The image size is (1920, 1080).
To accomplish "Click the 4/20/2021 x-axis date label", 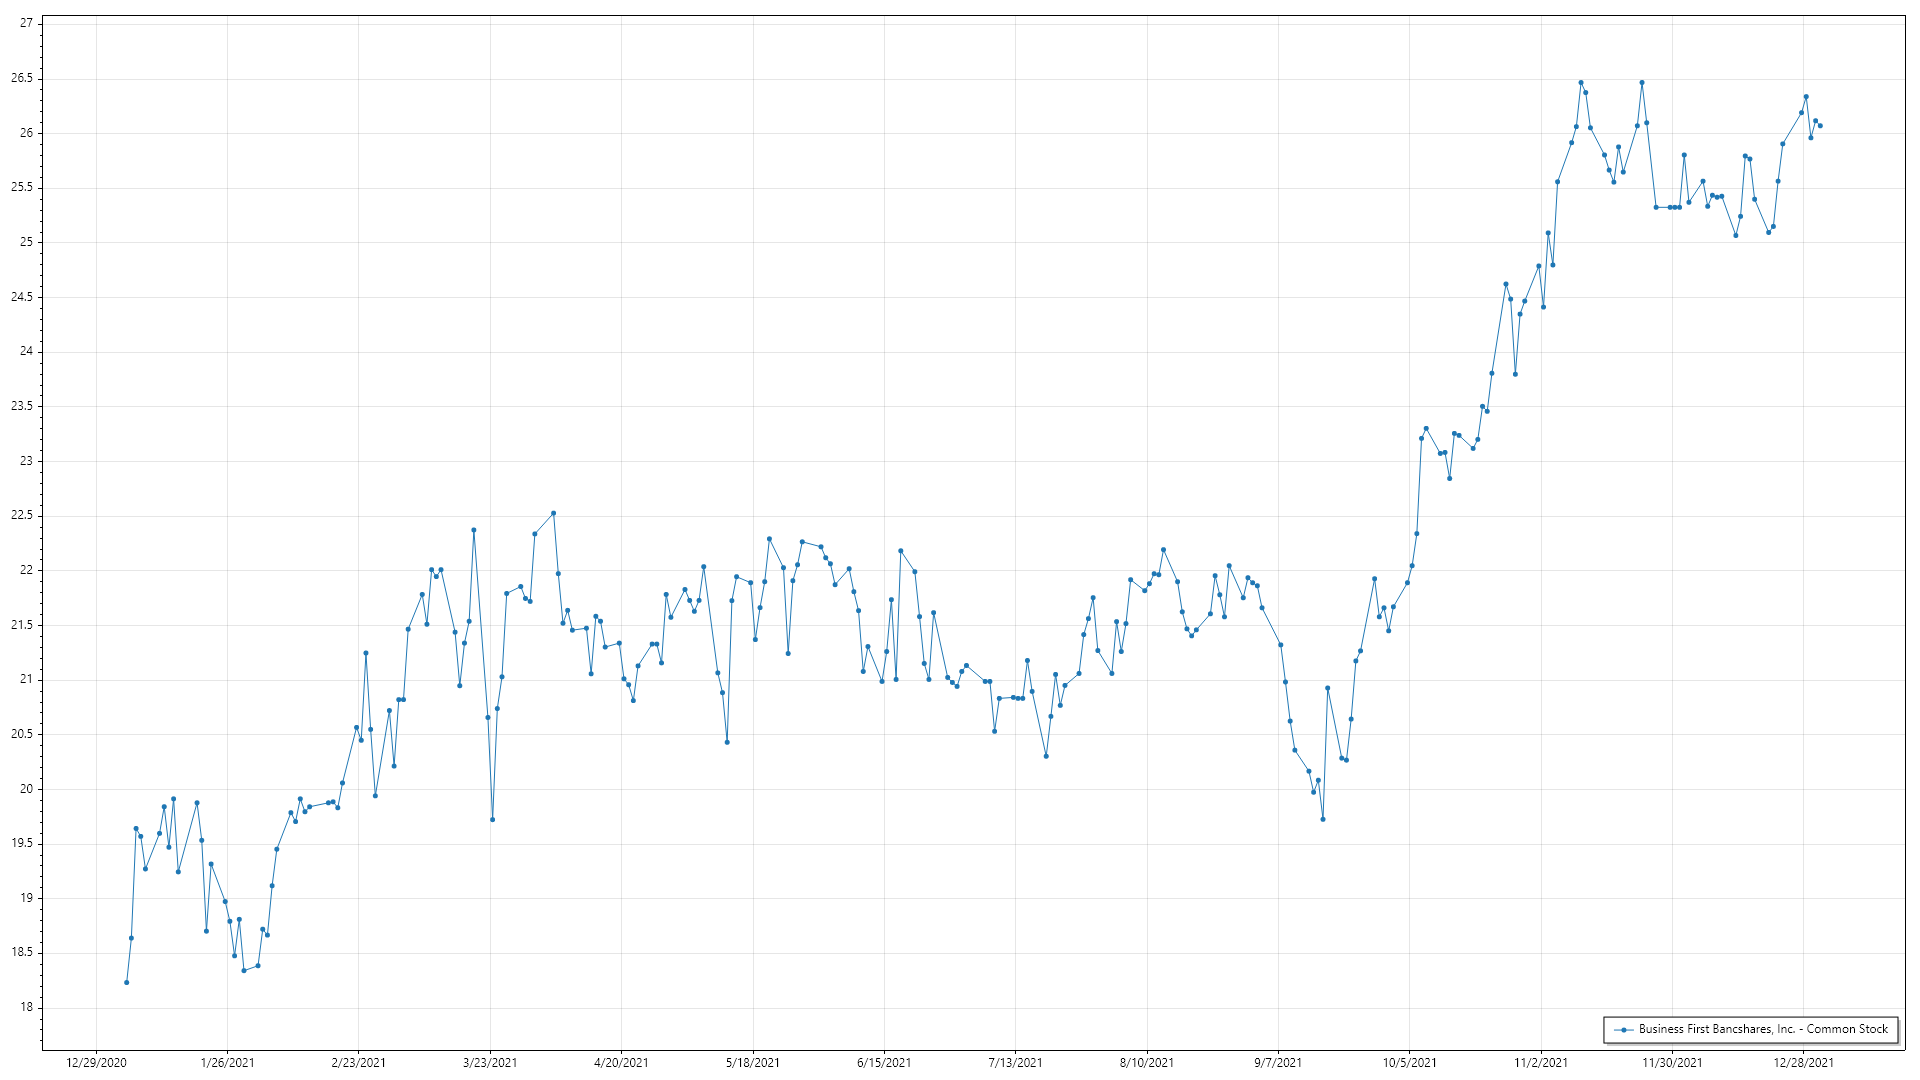I will click(621, 1063).
